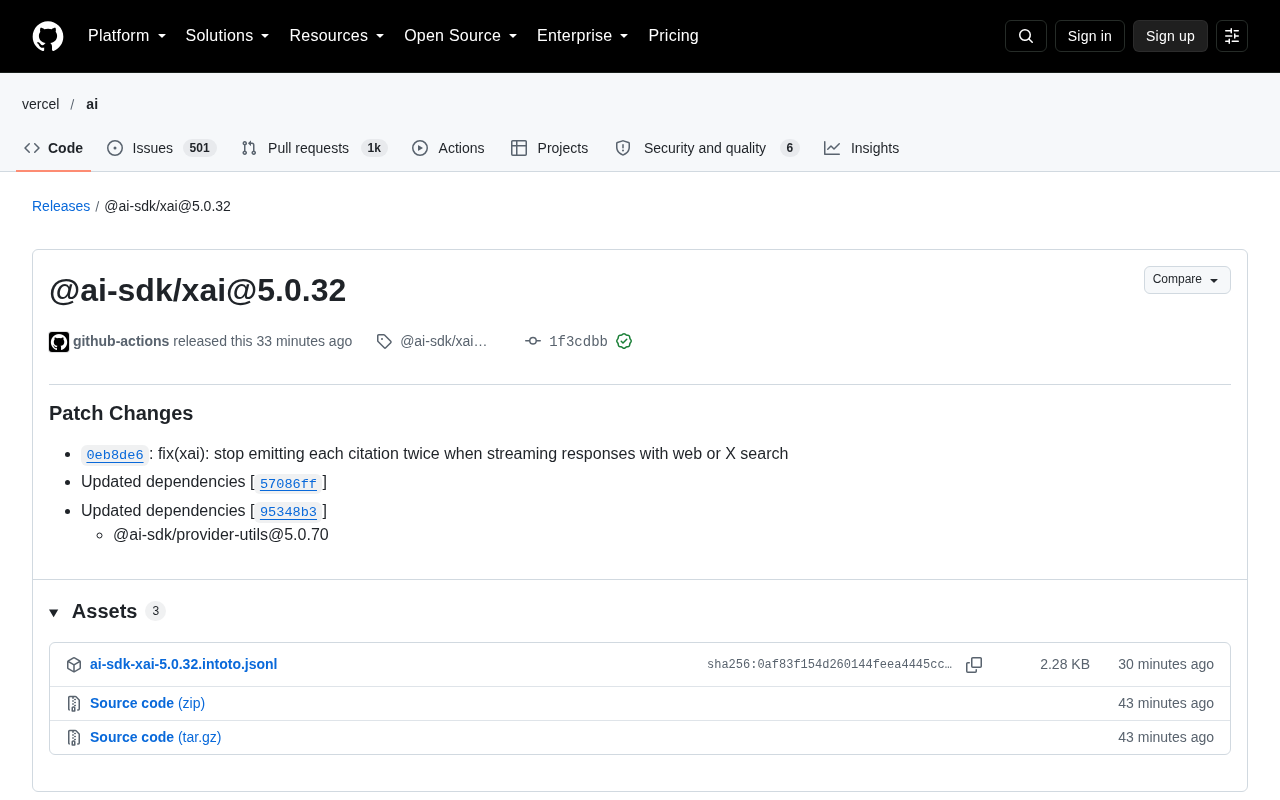1280x800 pixels.
Task: Download Source code (zip)
Action: click(148, 703)
